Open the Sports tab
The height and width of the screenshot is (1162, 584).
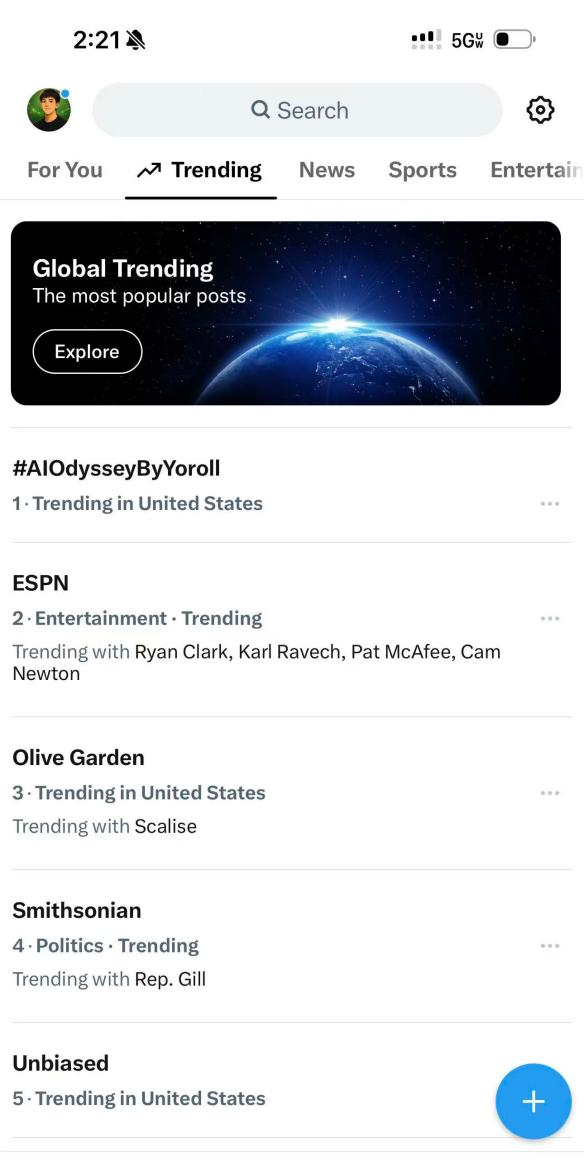tap(422, 170)
